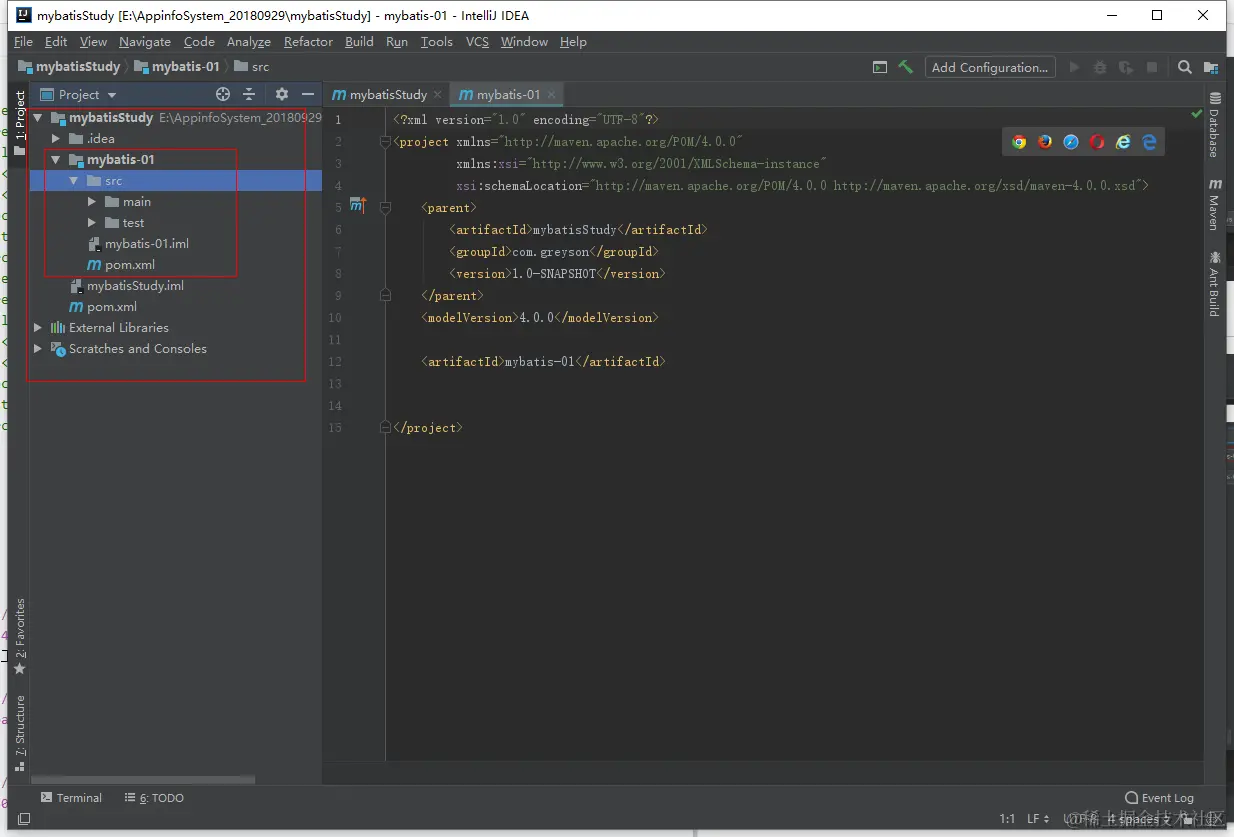The height and width of the screenshot is (837, 1234).
Task: Open the Database tool window
Action: coord(1215,125)
